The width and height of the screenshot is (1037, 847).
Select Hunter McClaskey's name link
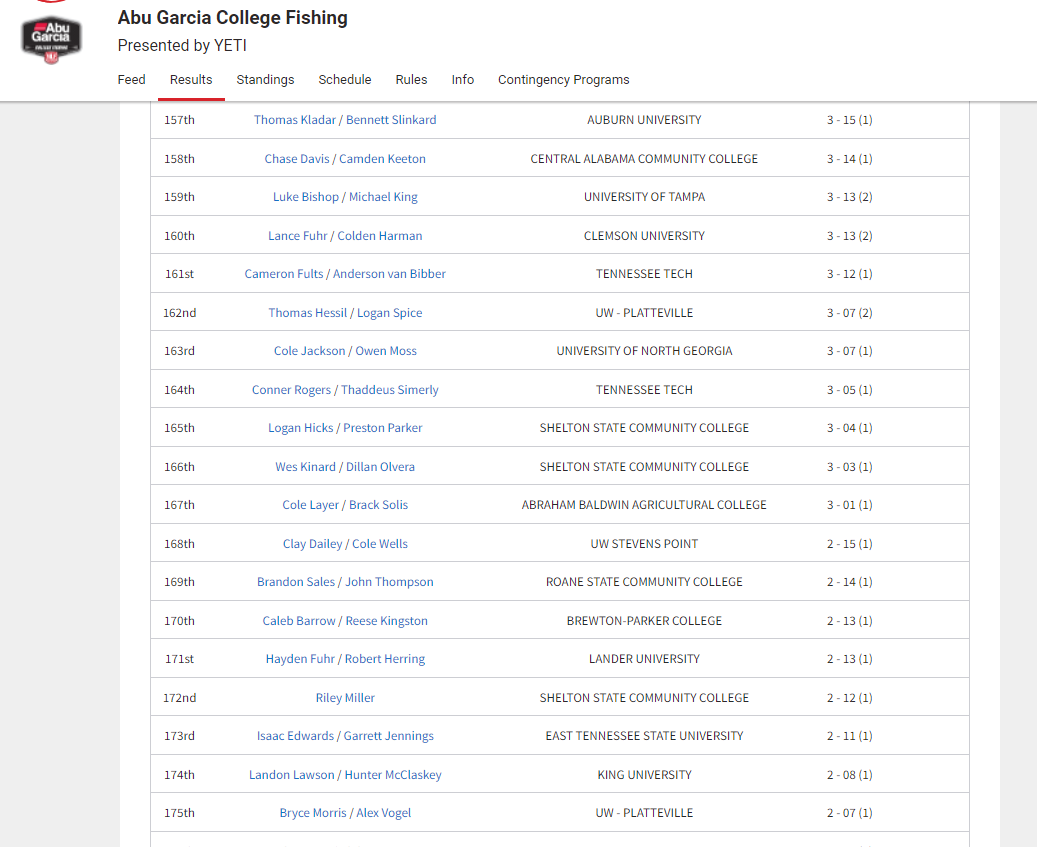[393, 775]
